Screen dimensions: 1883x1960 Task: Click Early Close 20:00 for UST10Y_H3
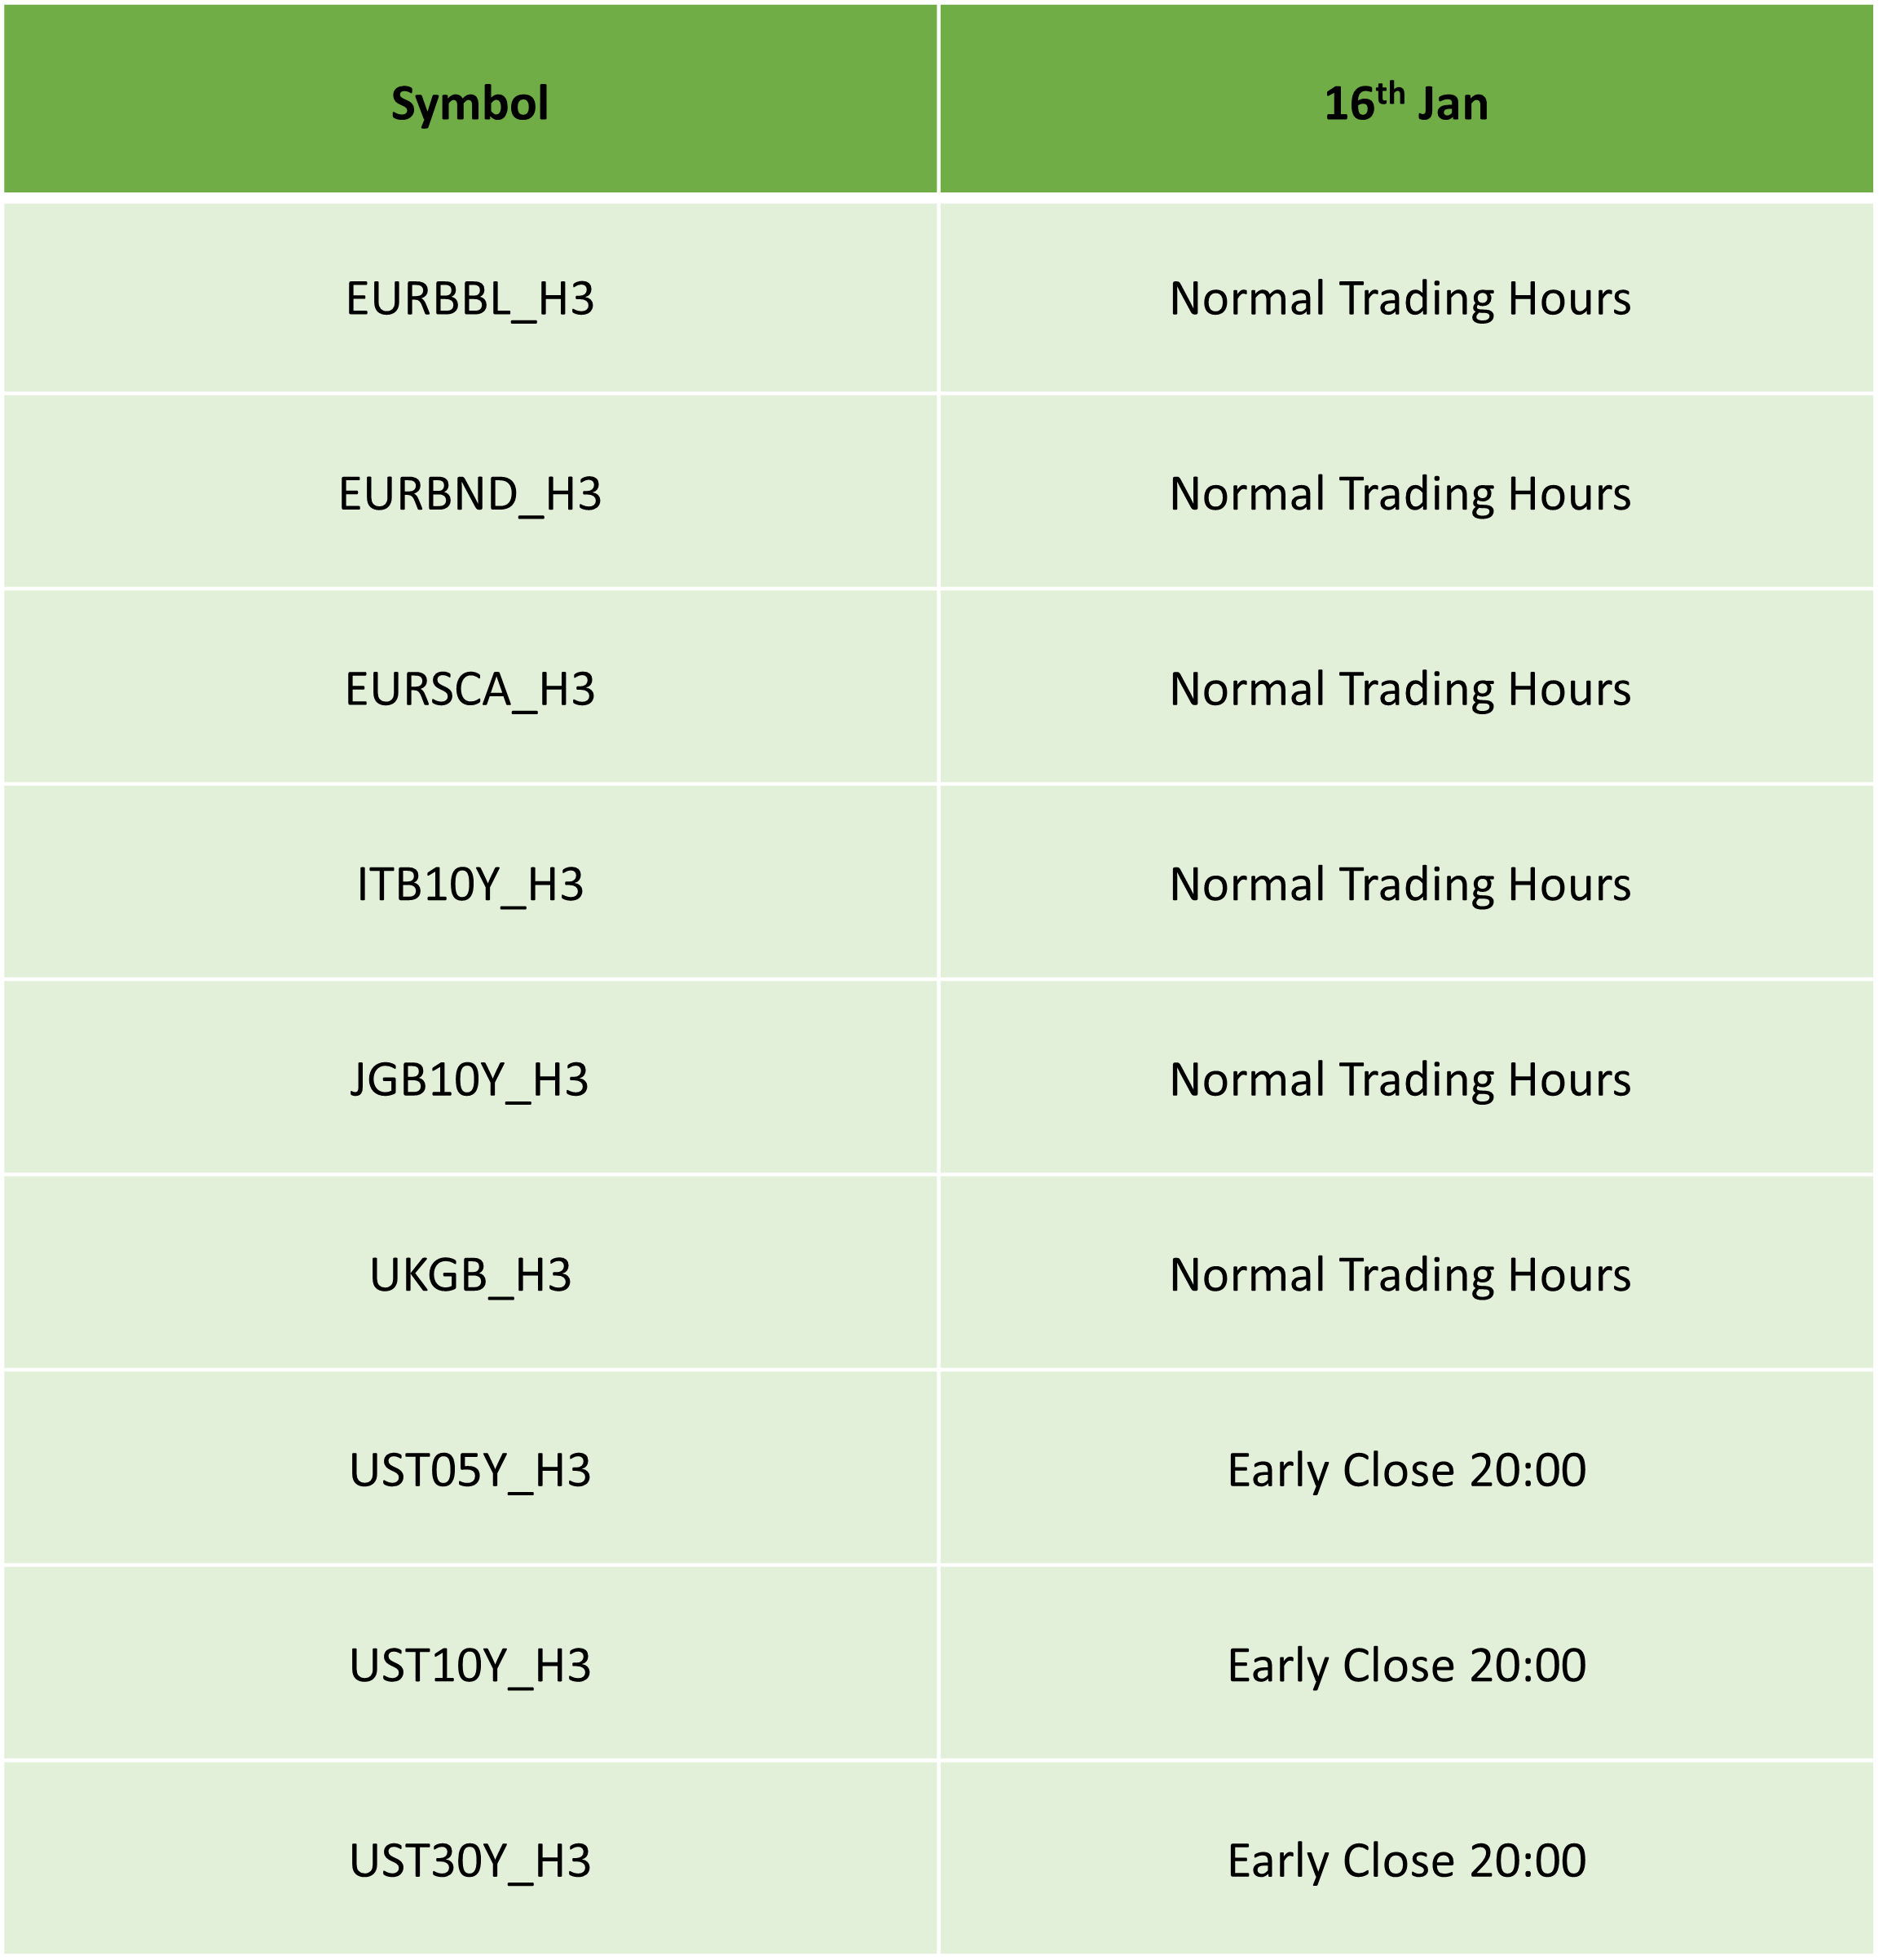tap(1407, 1665)
